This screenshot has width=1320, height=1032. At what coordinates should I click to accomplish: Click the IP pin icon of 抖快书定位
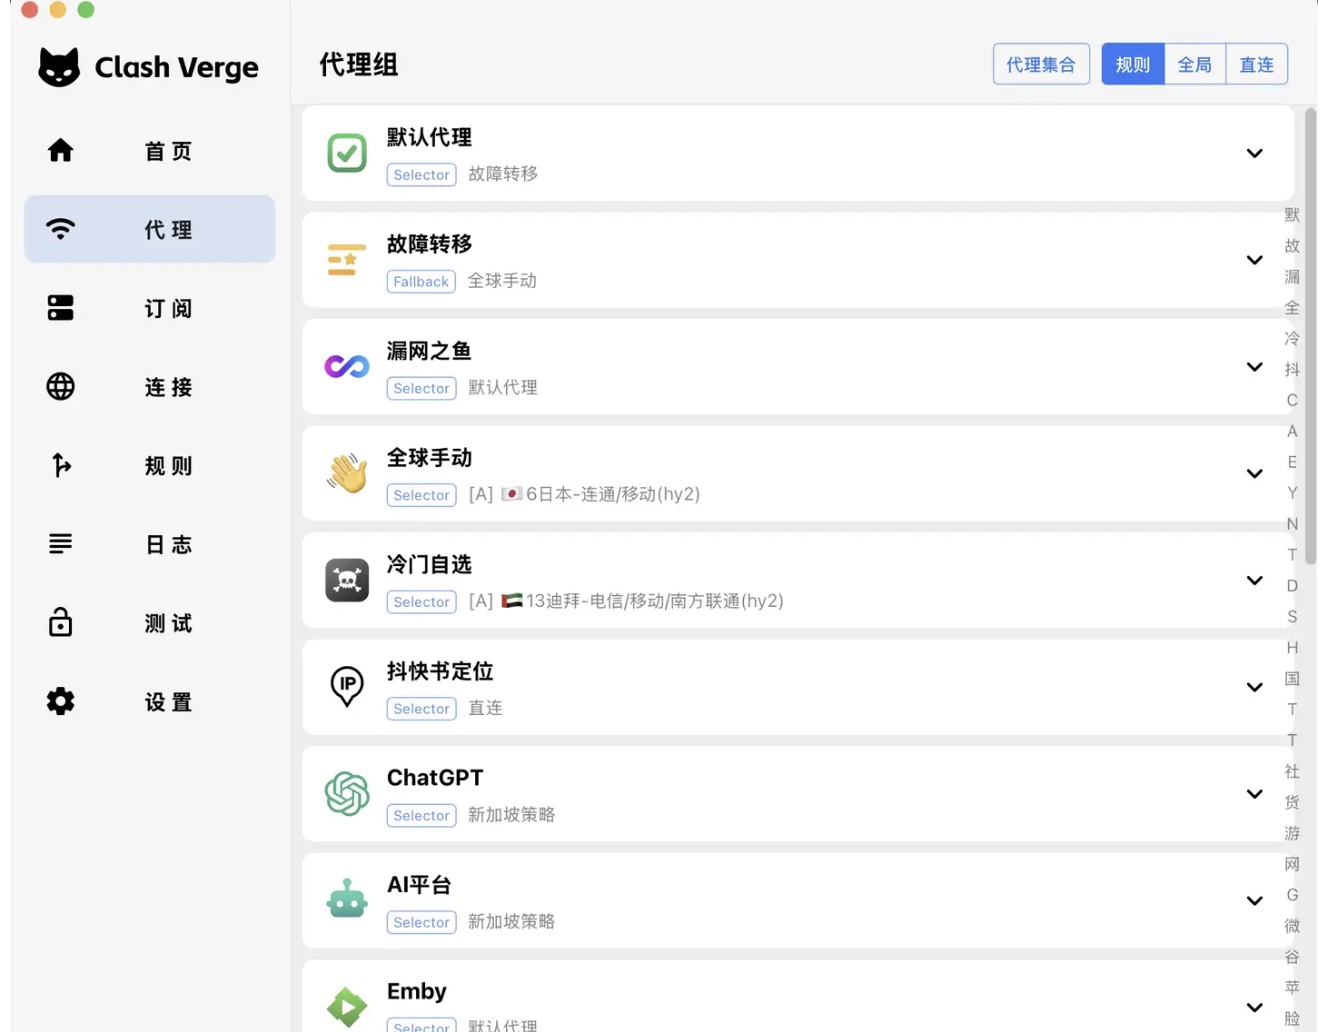(x=347, y=687)
